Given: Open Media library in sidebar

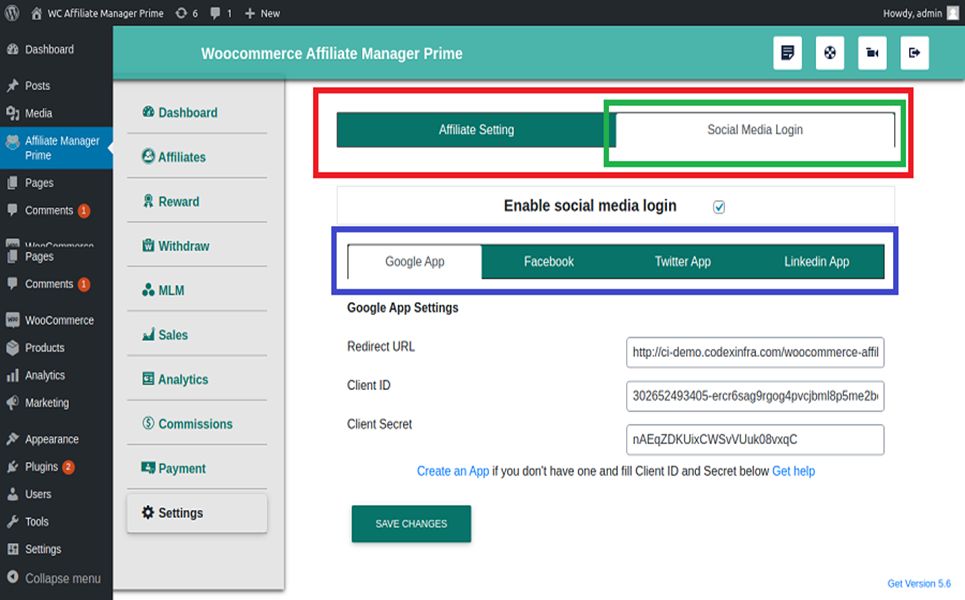Looking at the screenshot, I should tap(30, 113).
